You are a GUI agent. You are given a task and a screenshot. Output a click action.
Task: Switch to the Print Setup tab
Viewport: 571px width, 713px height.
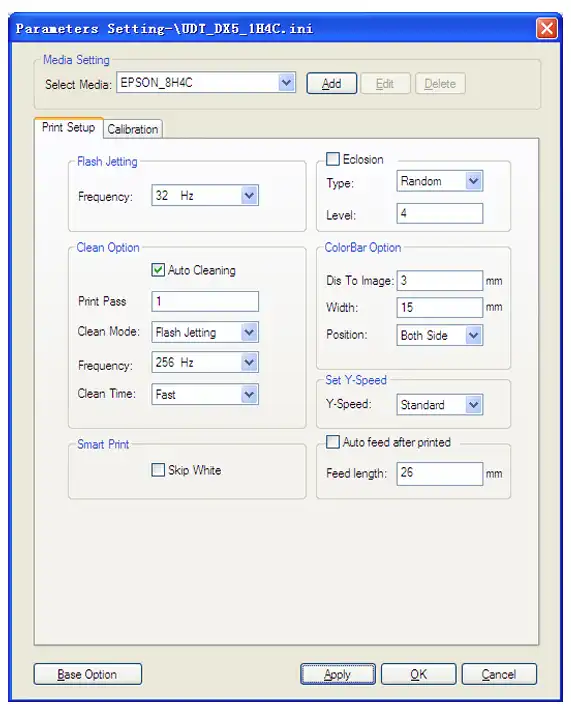pyautogui.click(x=69, y=127)
